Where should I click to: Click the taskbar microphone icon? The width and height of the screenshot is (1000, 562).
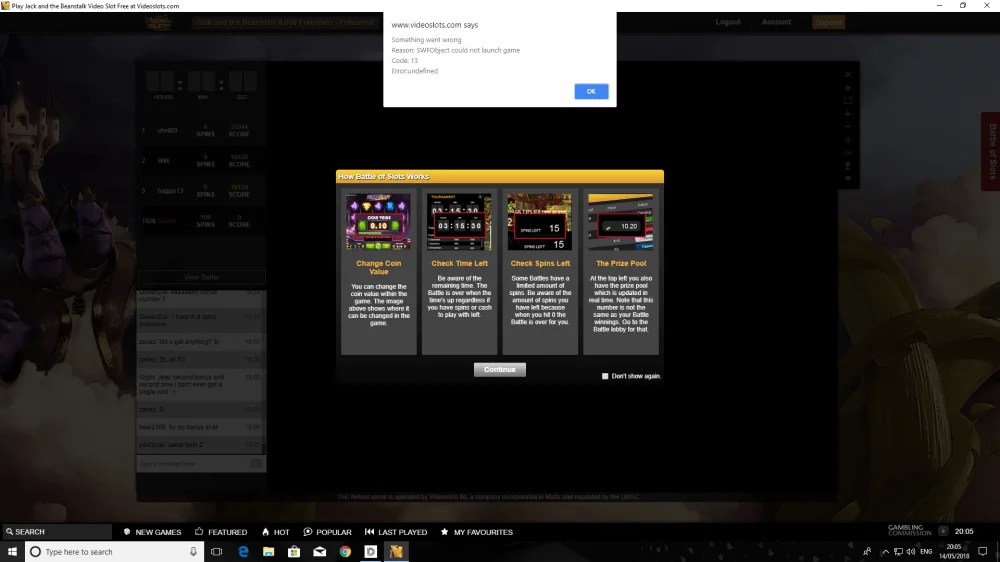point(193,551)
